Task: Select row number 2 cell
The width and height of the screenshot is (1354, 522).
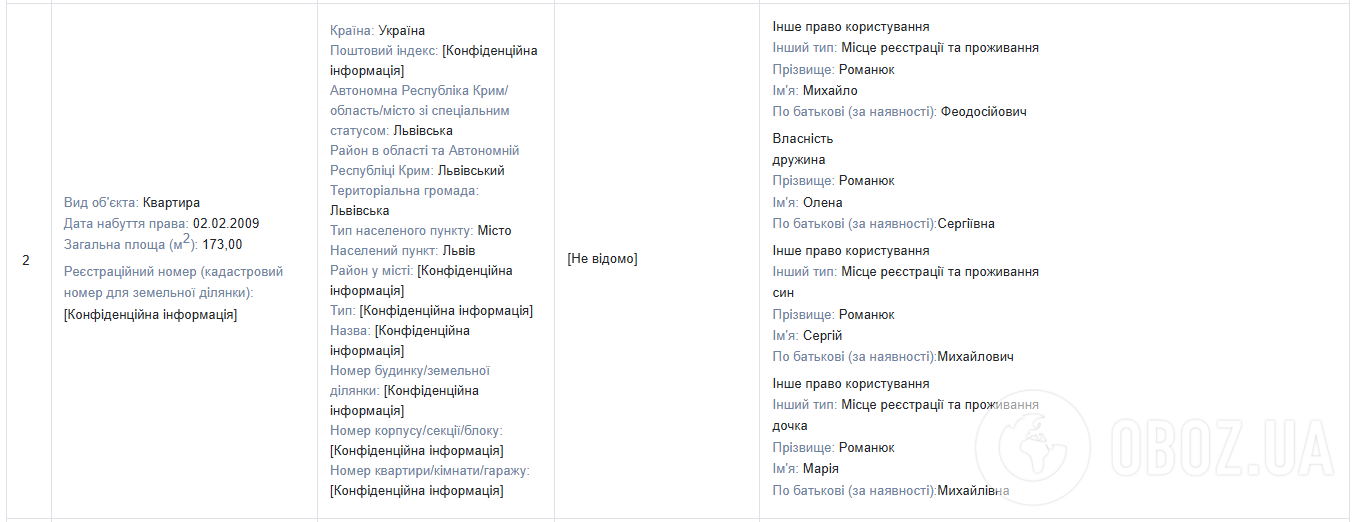Action: 26,260
